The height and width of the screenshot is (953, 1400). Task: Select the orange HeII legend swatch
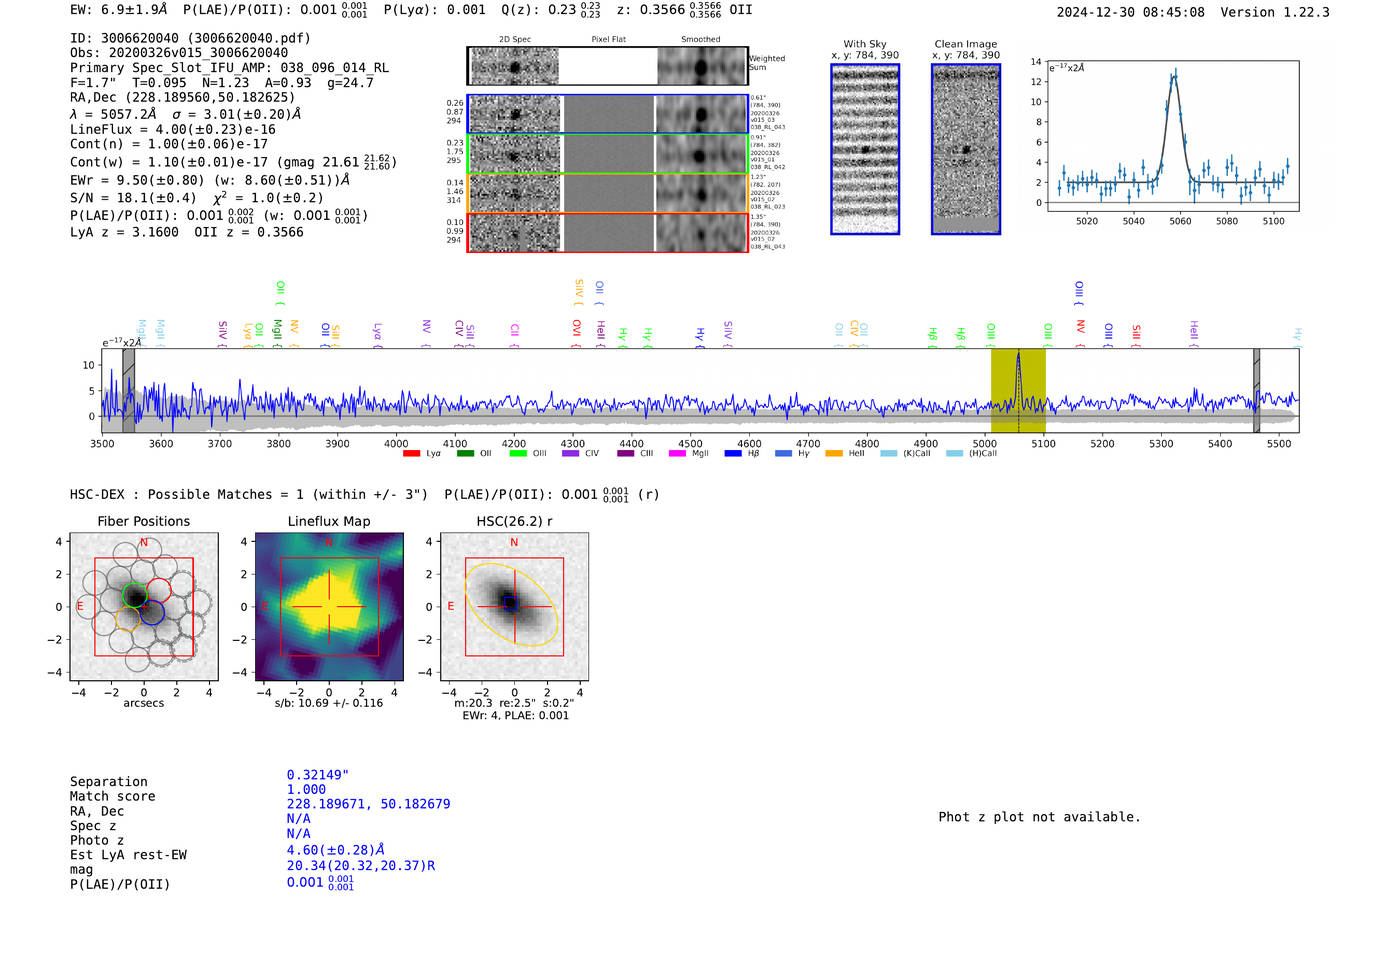pos(834,454)
